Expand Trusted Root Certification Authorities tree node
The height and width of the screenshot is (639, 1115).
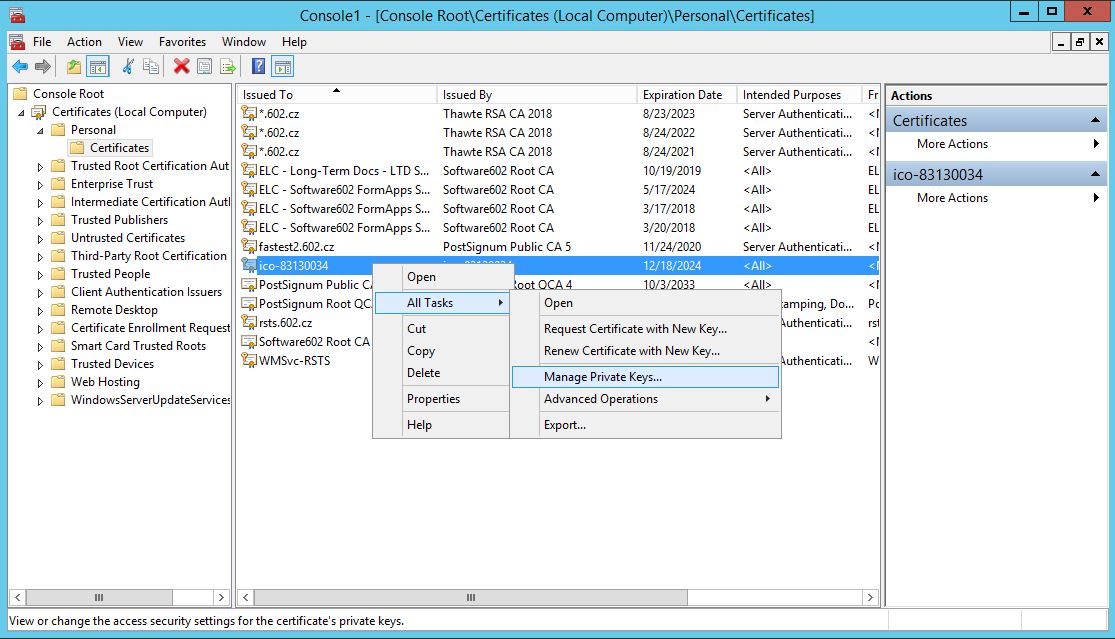point(41,167)
